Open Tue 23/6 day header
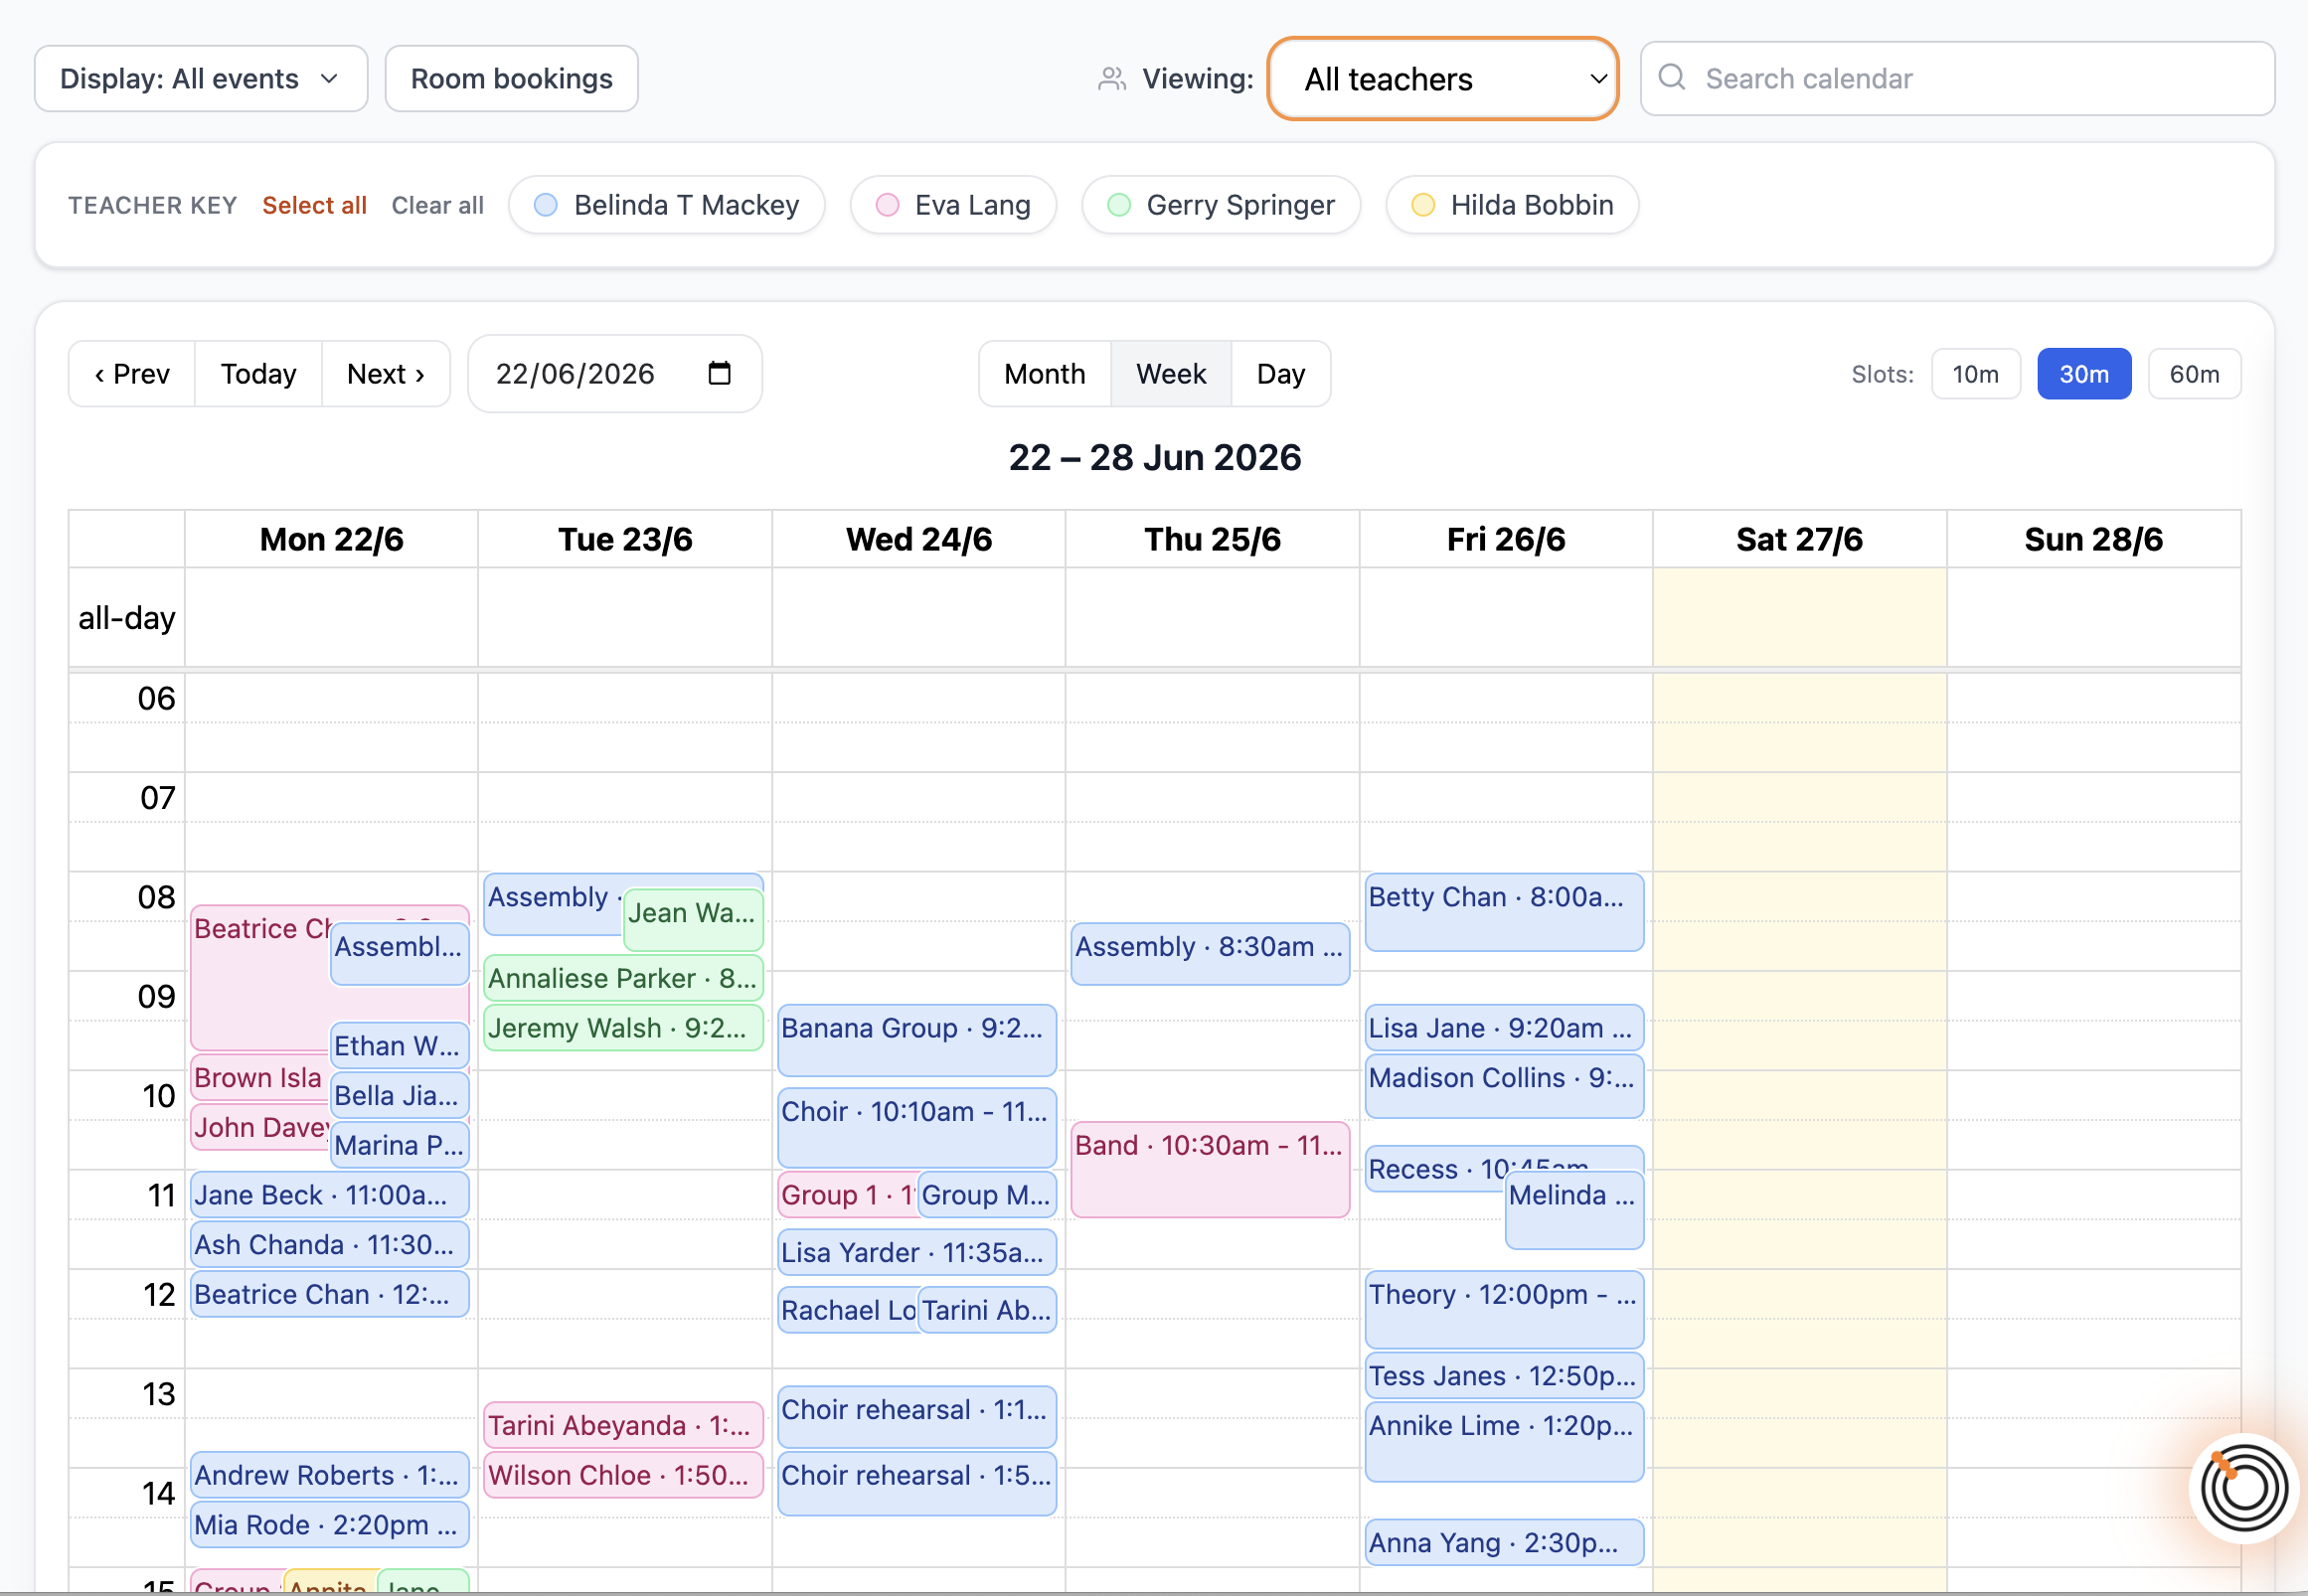 625,539
